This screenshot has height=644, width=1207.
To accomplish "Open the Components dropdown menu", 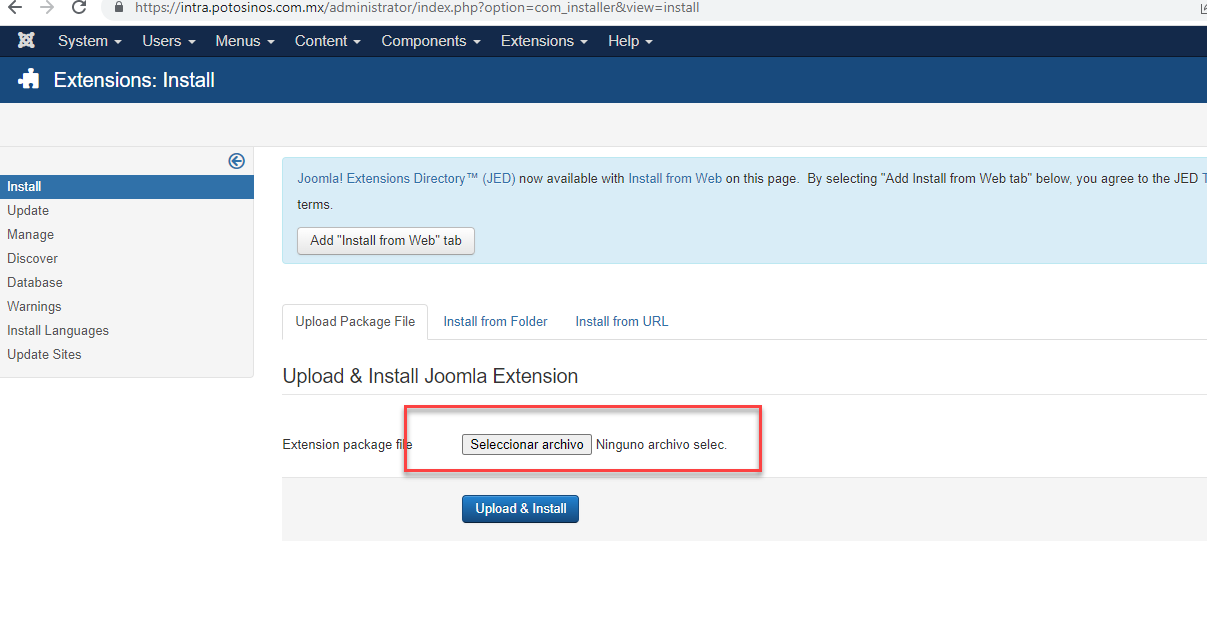I will (431, 41).
